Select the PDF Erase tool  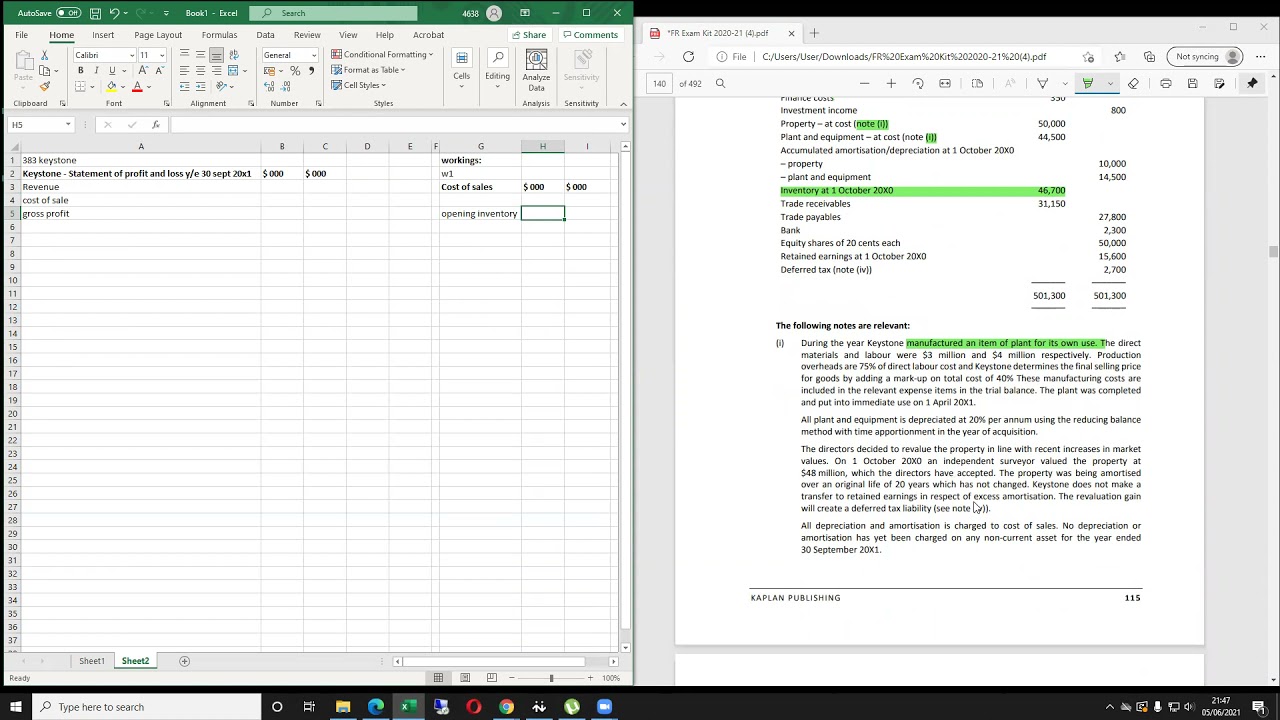coord(1133,83)
